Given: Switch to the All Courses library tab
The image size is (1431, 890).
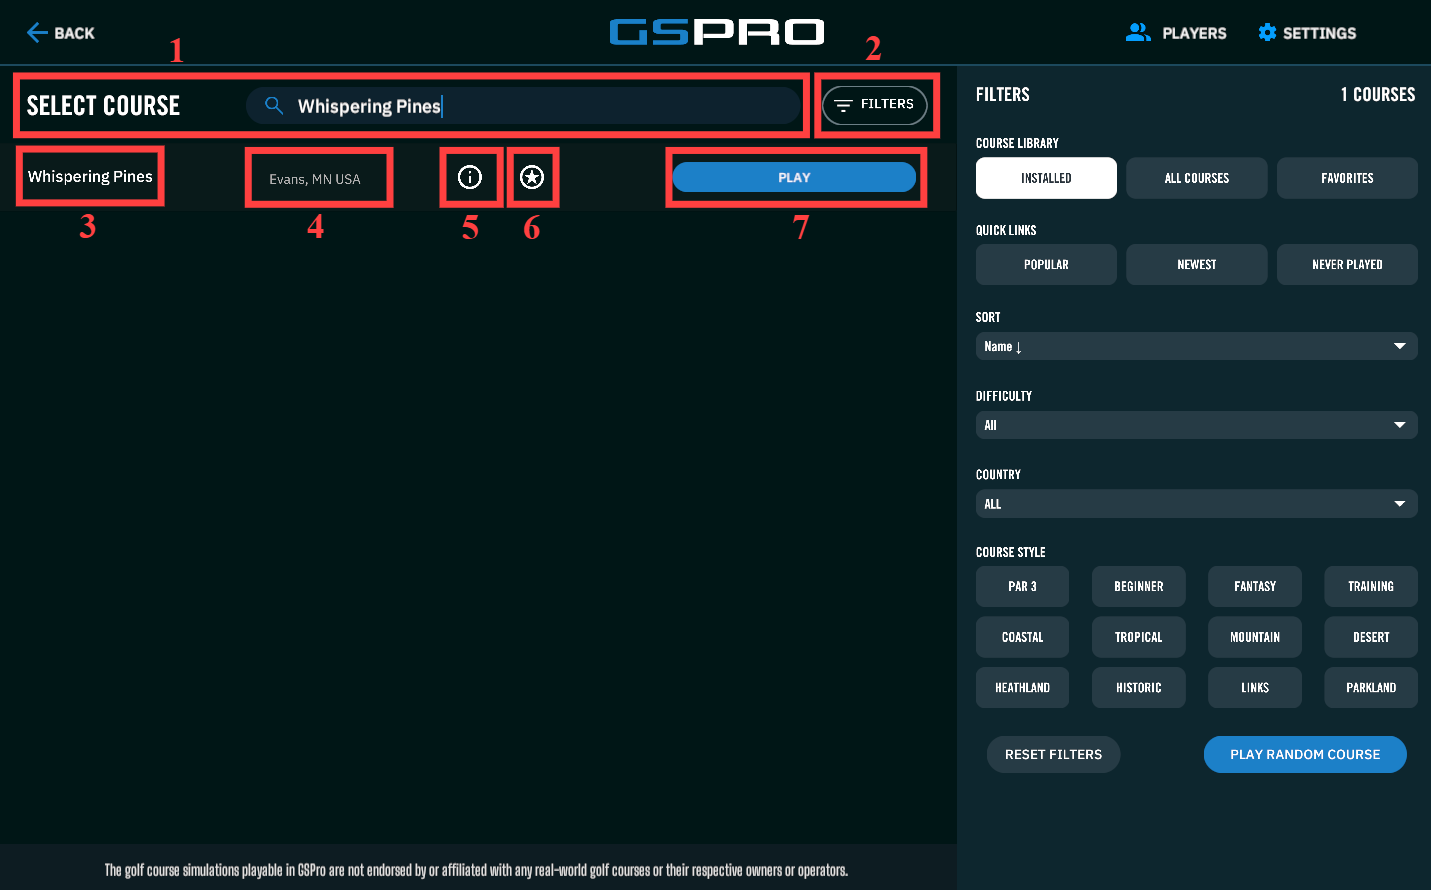Looking at the screenshot, I should point(1196,178).
